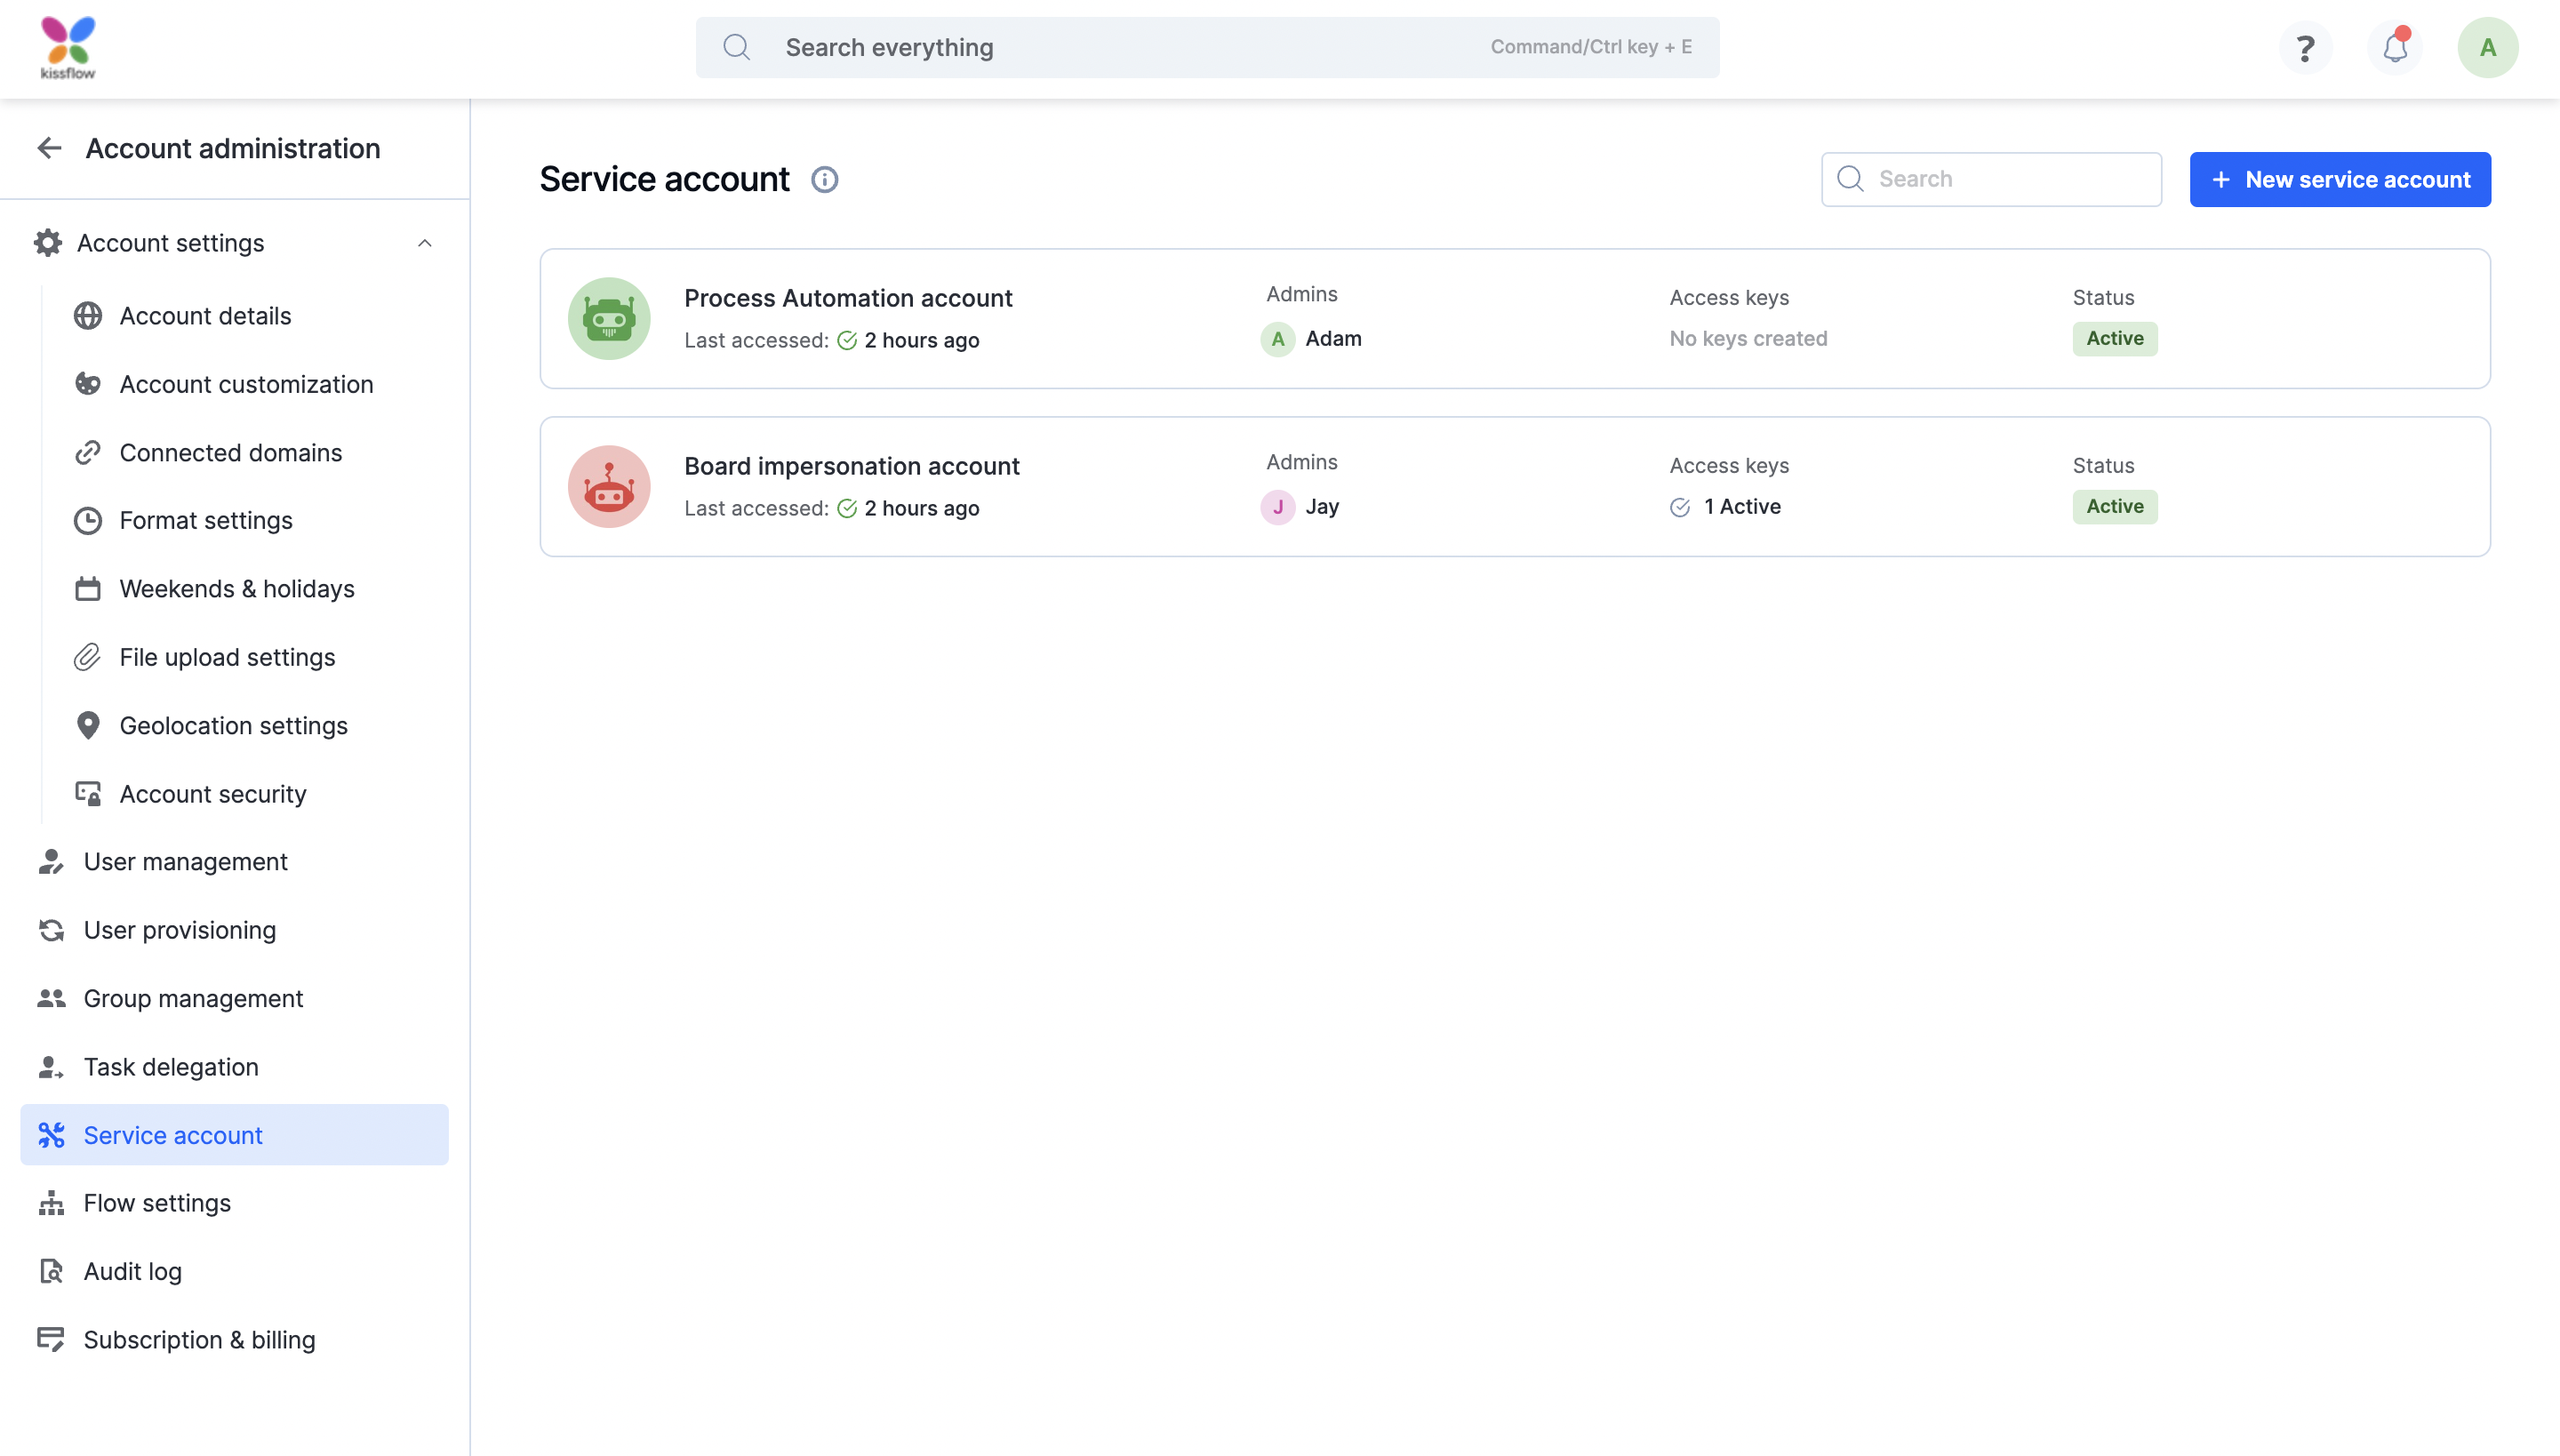Click the sync icon for User provisioning
The width and height of the screenshot is (2560, 1456).
pos(51,930)
